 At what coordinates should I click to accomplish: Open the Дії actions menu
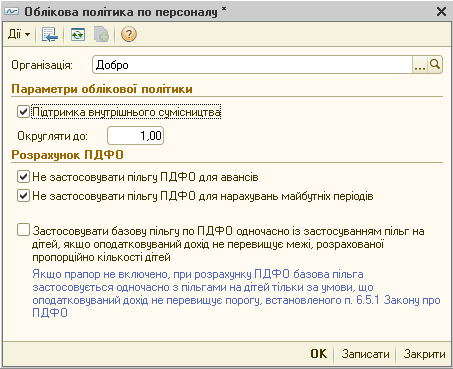tap(19, 34)
